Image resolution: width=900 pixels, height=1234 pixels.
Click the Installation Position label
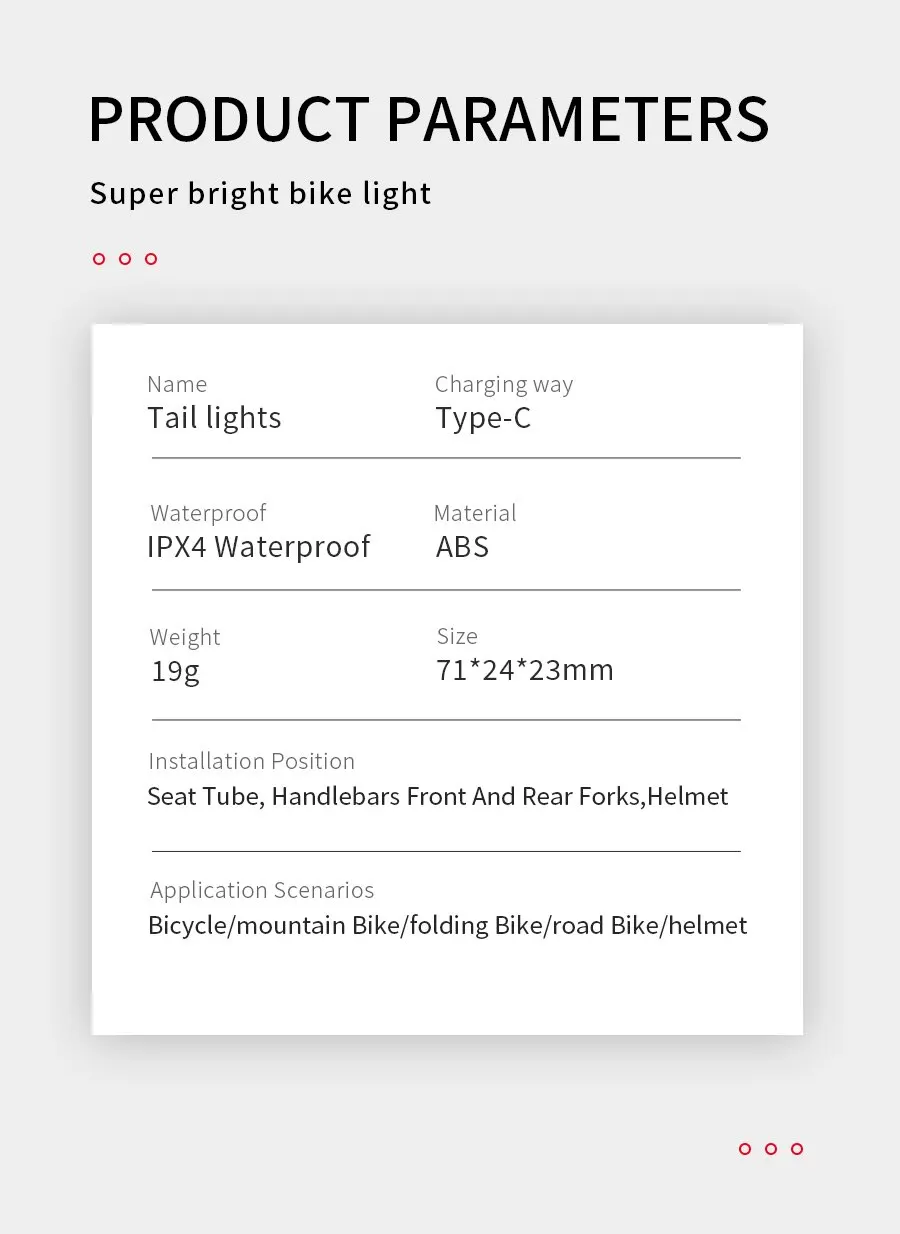click(x=251, y=761)
